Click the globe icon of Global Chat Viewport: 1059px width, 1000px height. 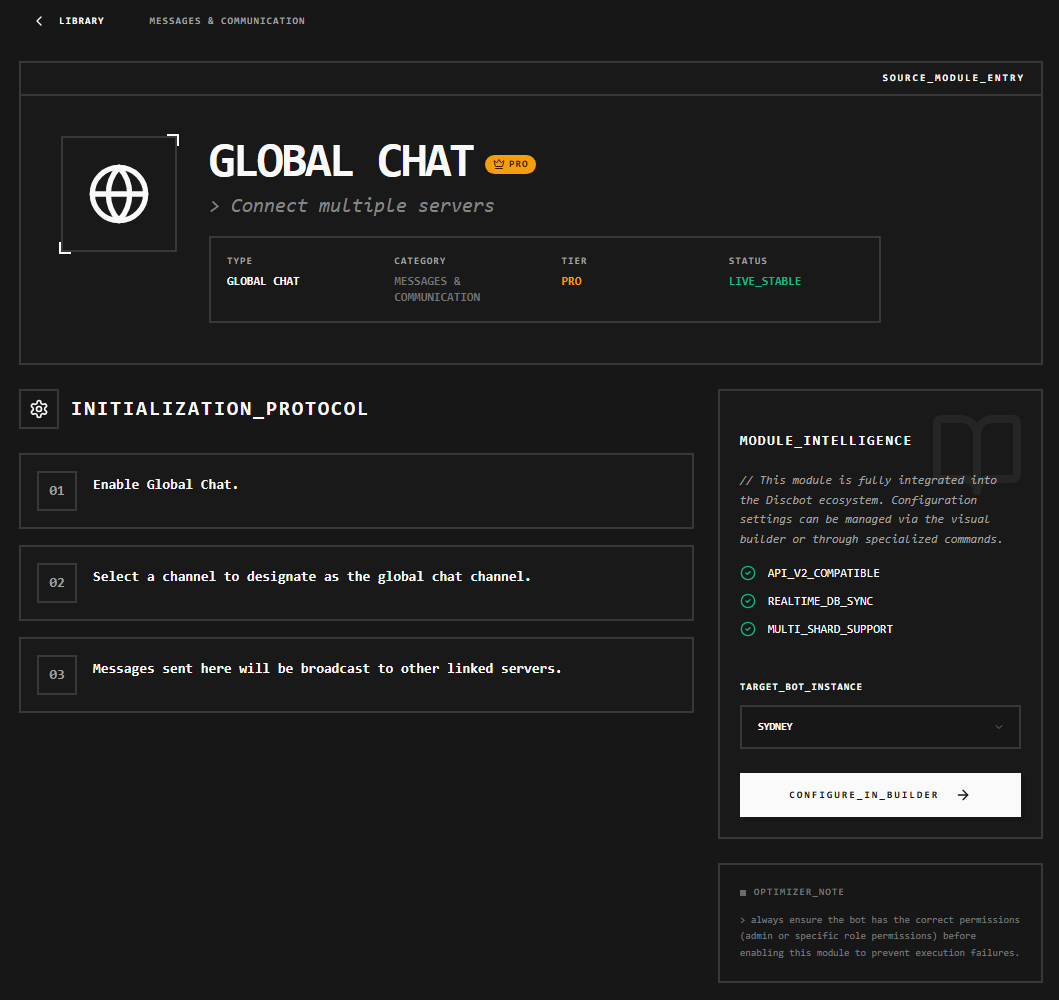(x=119, y=194)
